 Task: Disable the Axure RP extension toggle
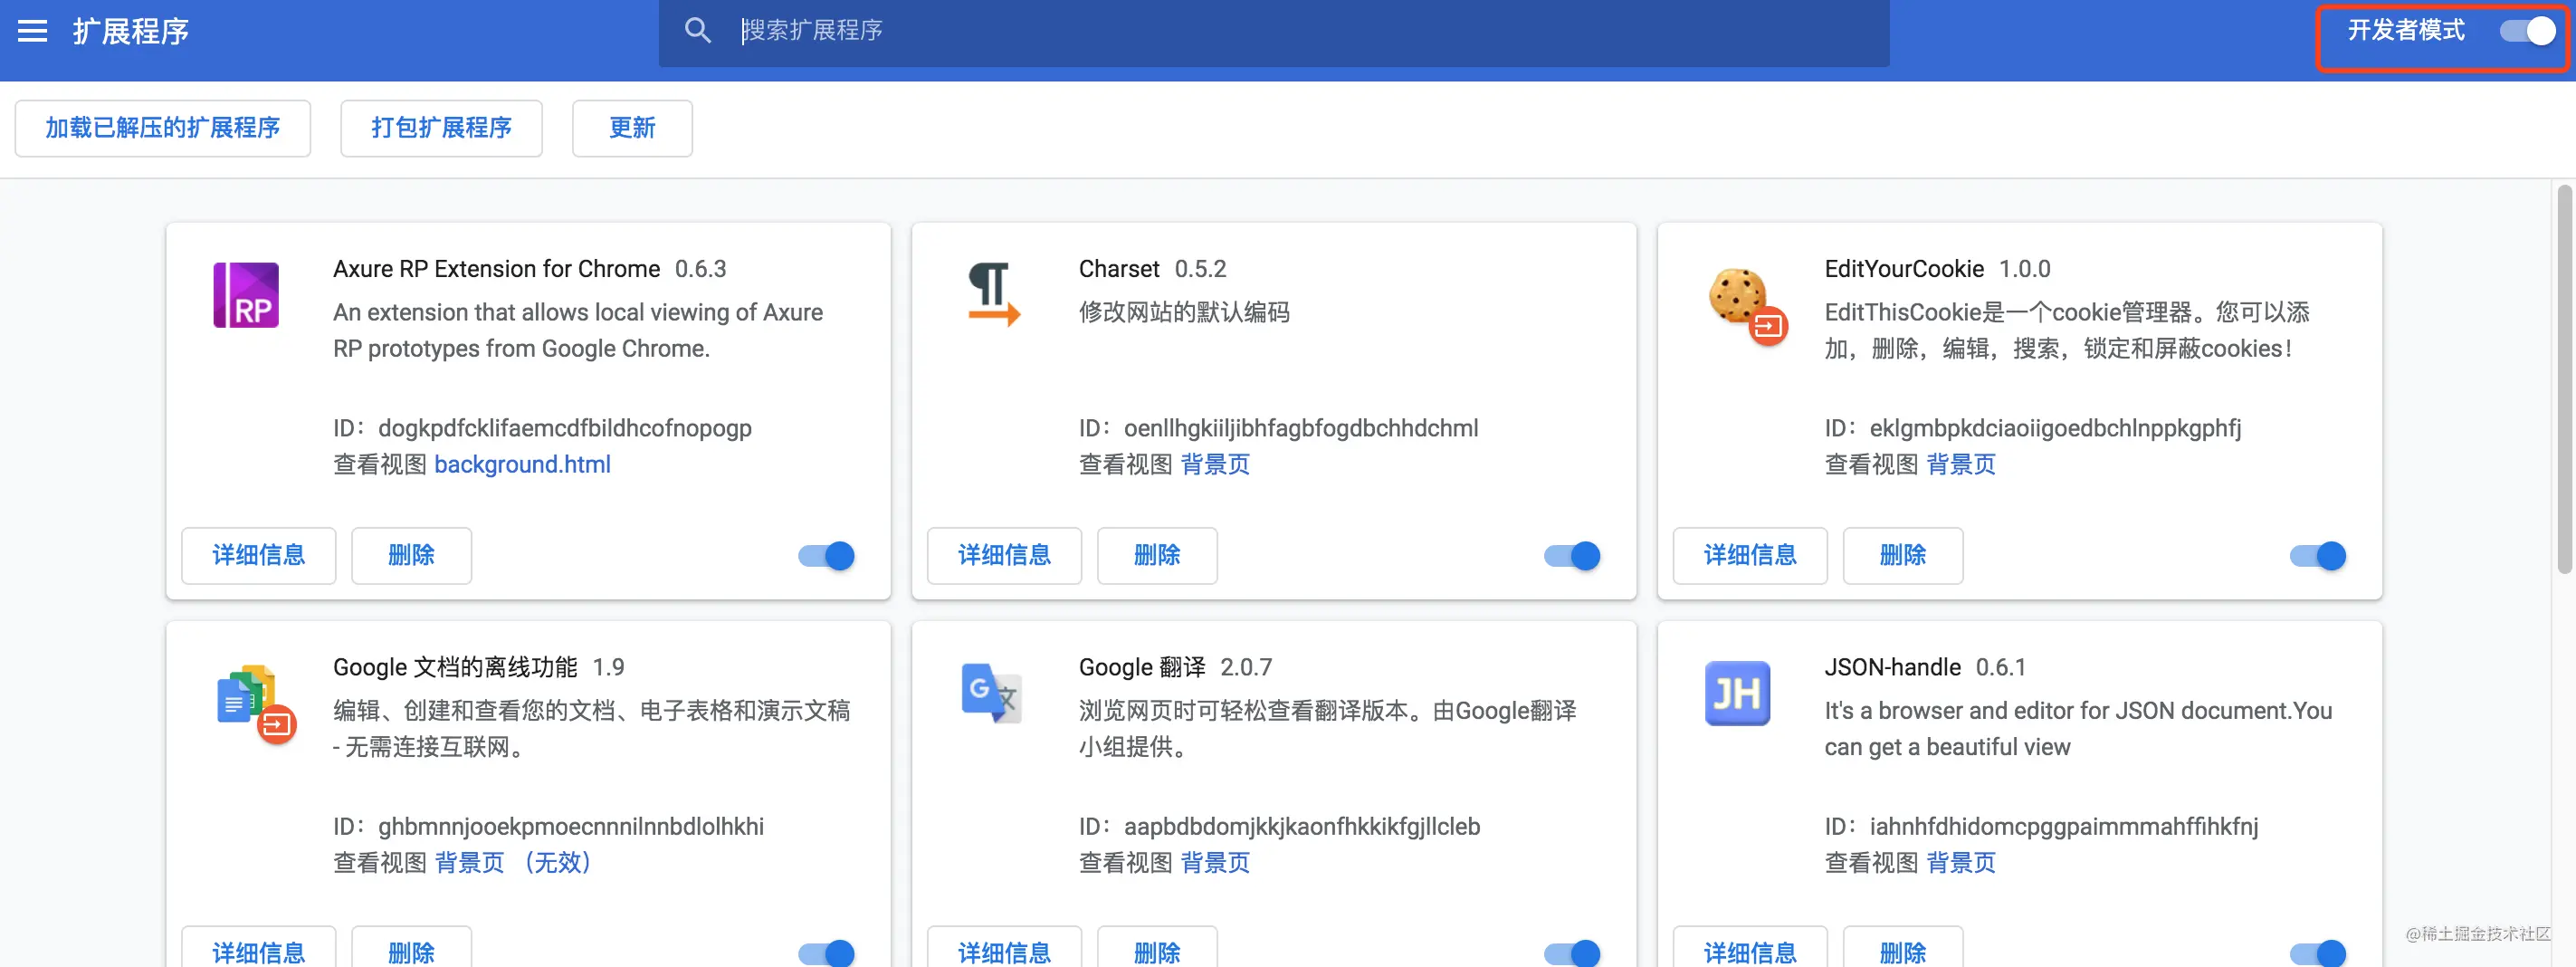click(x=827, y=556)
